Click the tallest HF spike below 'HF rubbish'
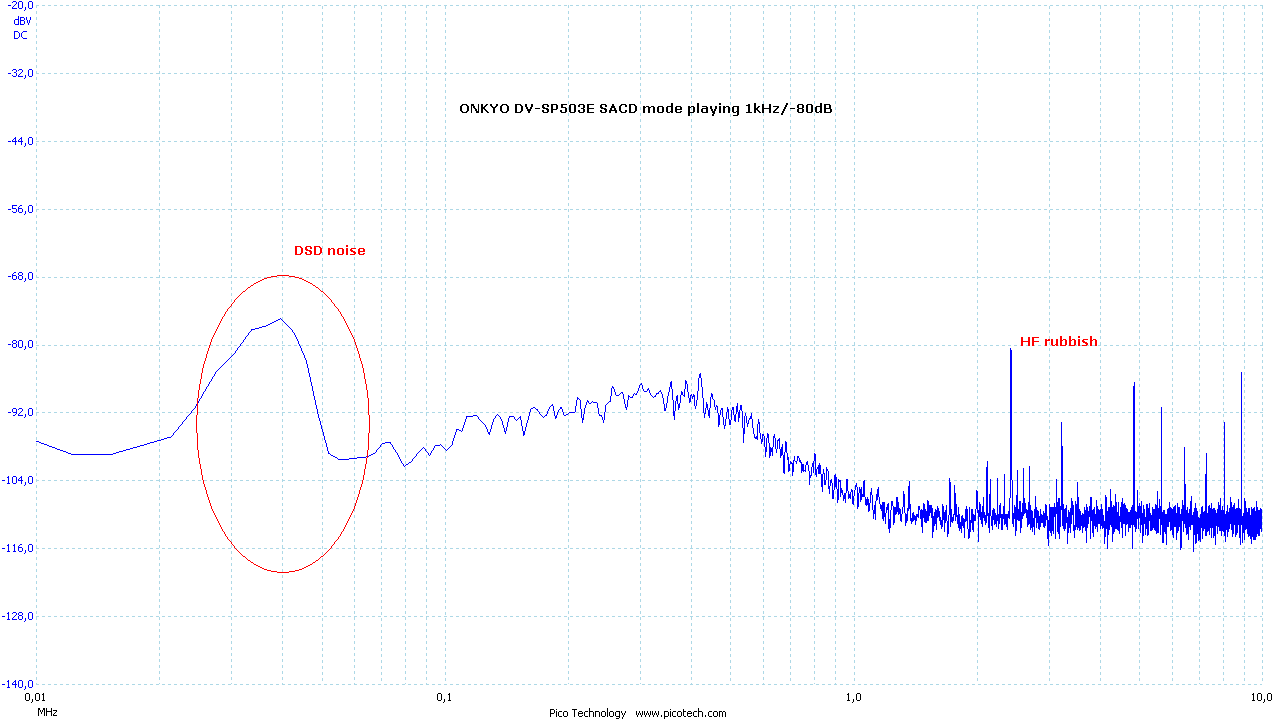This screenshot has width=1280, height=727. pos(1011,430)
